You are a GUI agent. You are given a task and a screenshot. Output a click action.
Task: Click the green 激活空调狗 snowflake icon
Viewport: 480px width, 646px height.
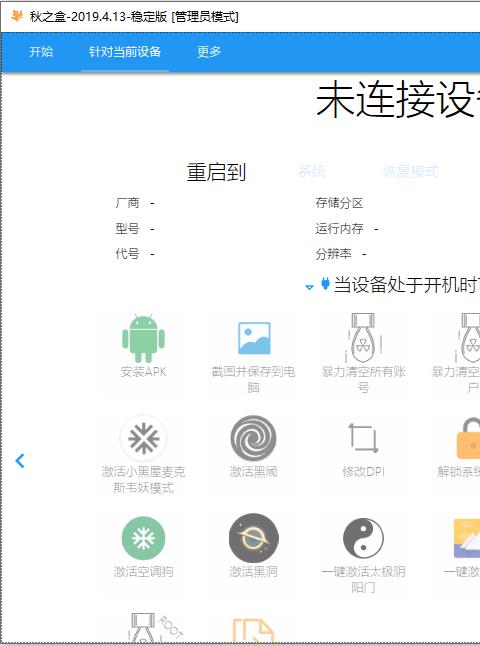point(143,538)
